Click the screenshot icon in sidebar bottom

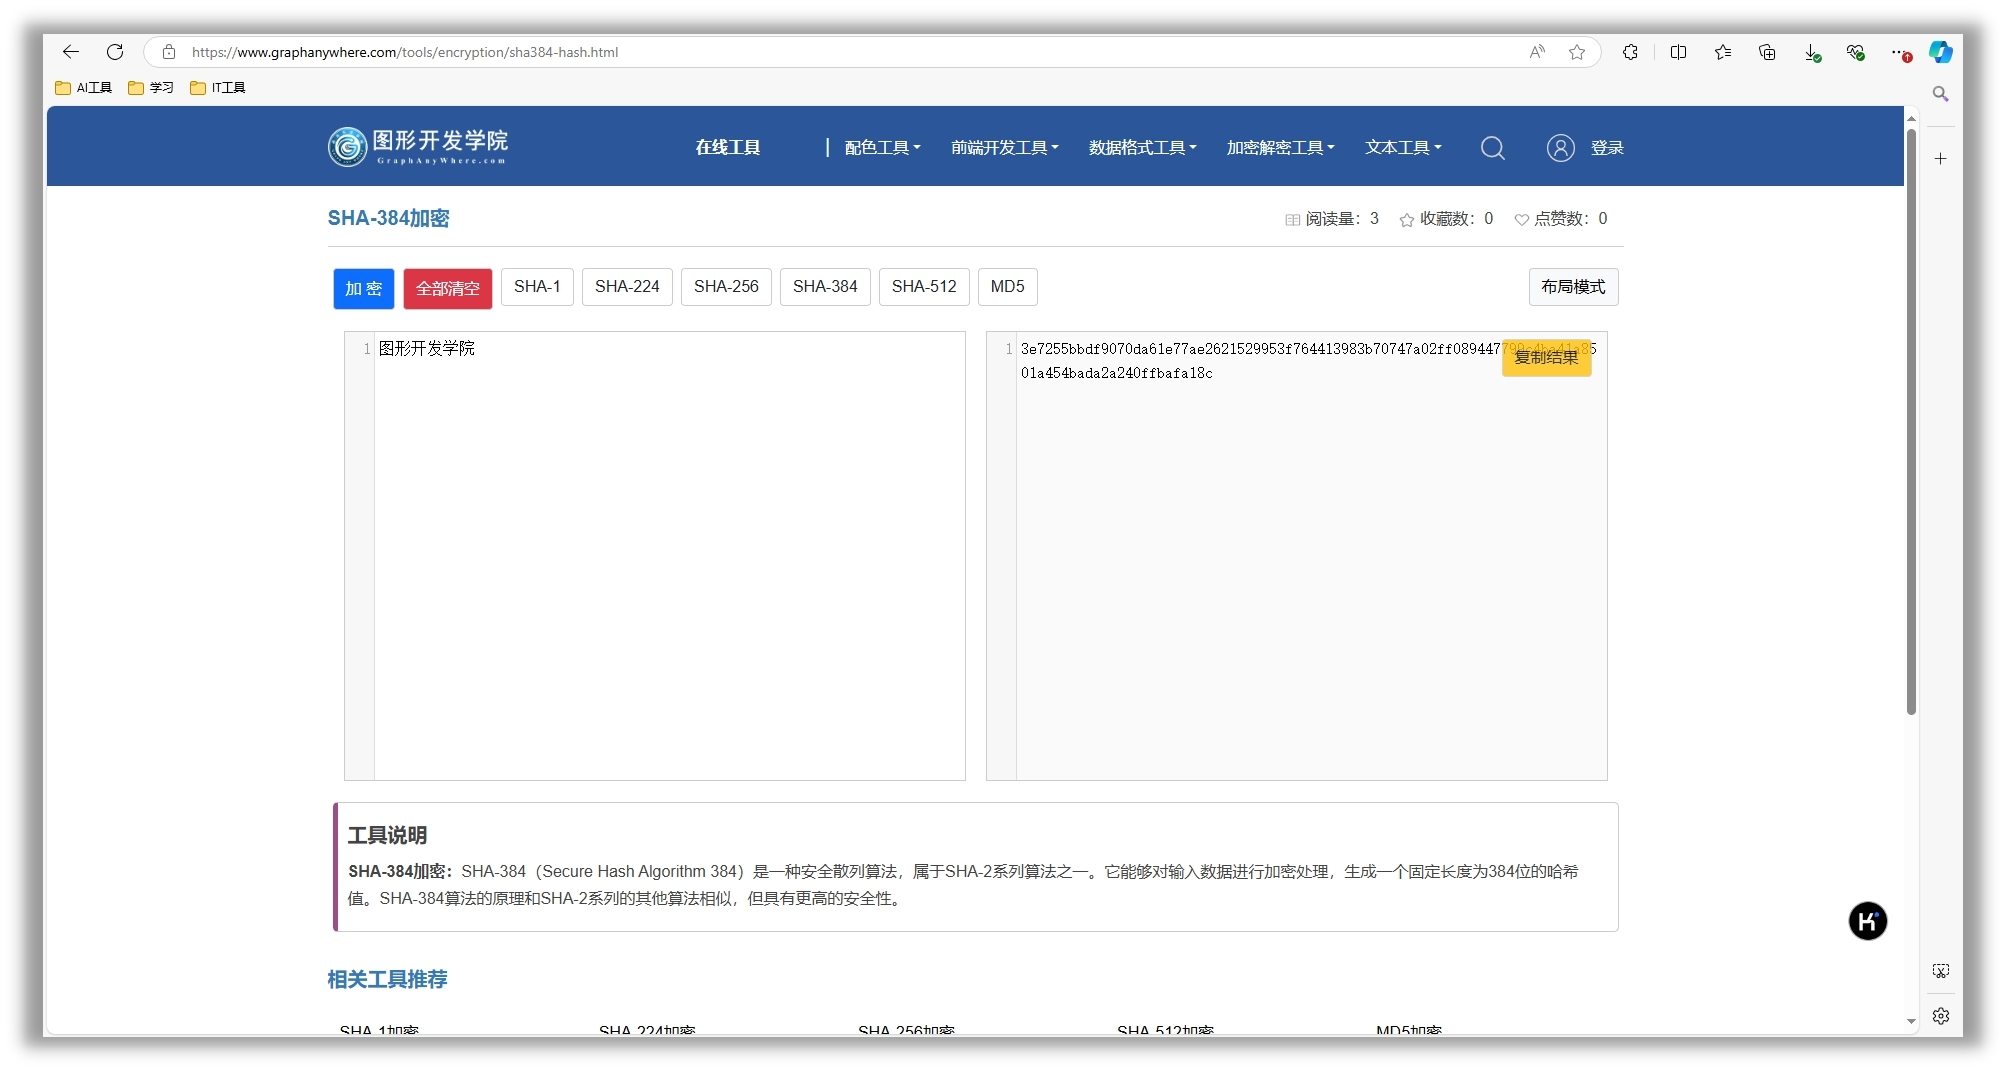pyautogui.click(x=1941, y=971)
